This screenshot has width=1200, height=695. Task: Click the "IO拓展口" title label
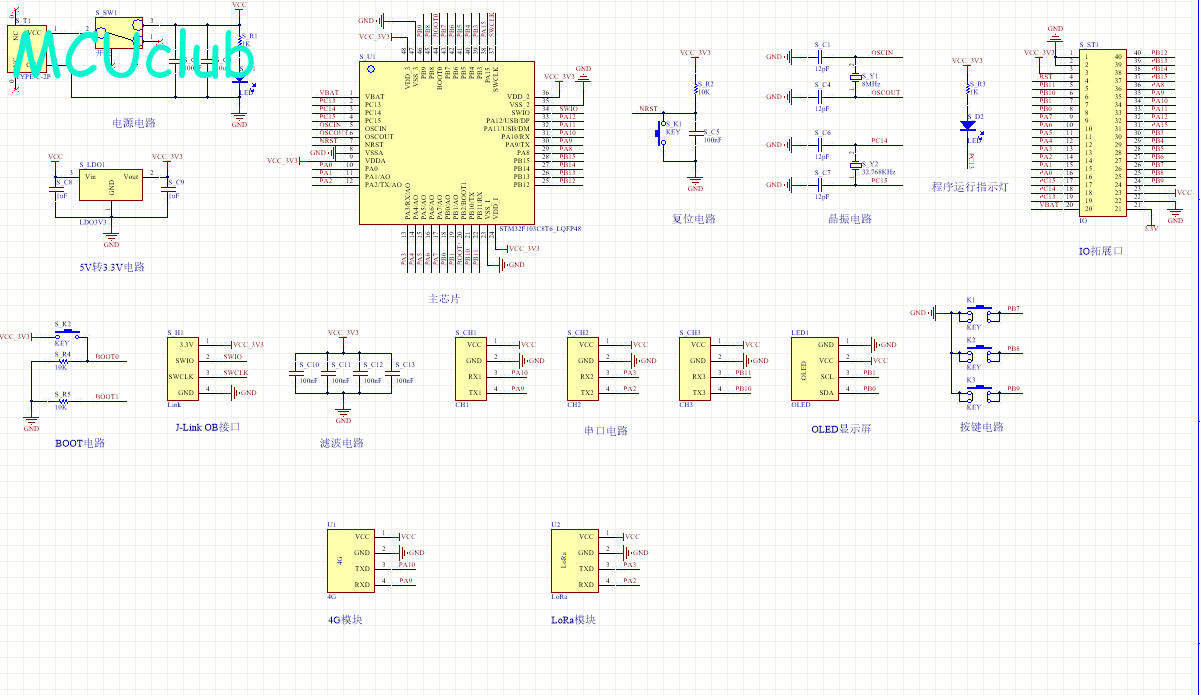tap(1101, 251)
